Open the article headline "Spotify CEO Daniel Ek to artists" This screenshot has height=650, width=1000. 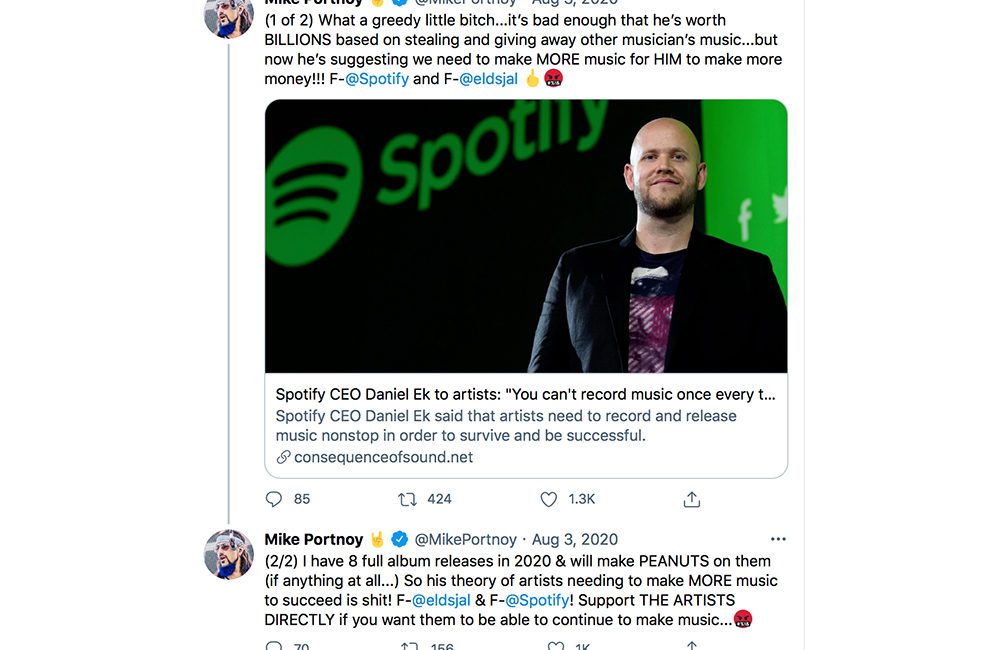[x=526, y=394]
